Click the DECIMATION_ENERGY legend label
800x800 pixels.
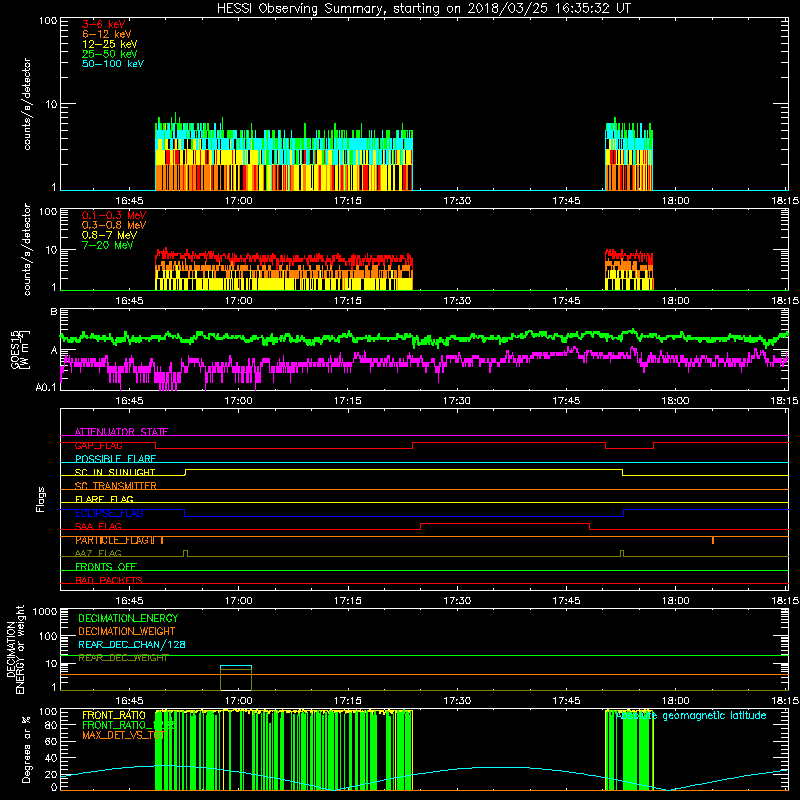[x=128, y=618]
